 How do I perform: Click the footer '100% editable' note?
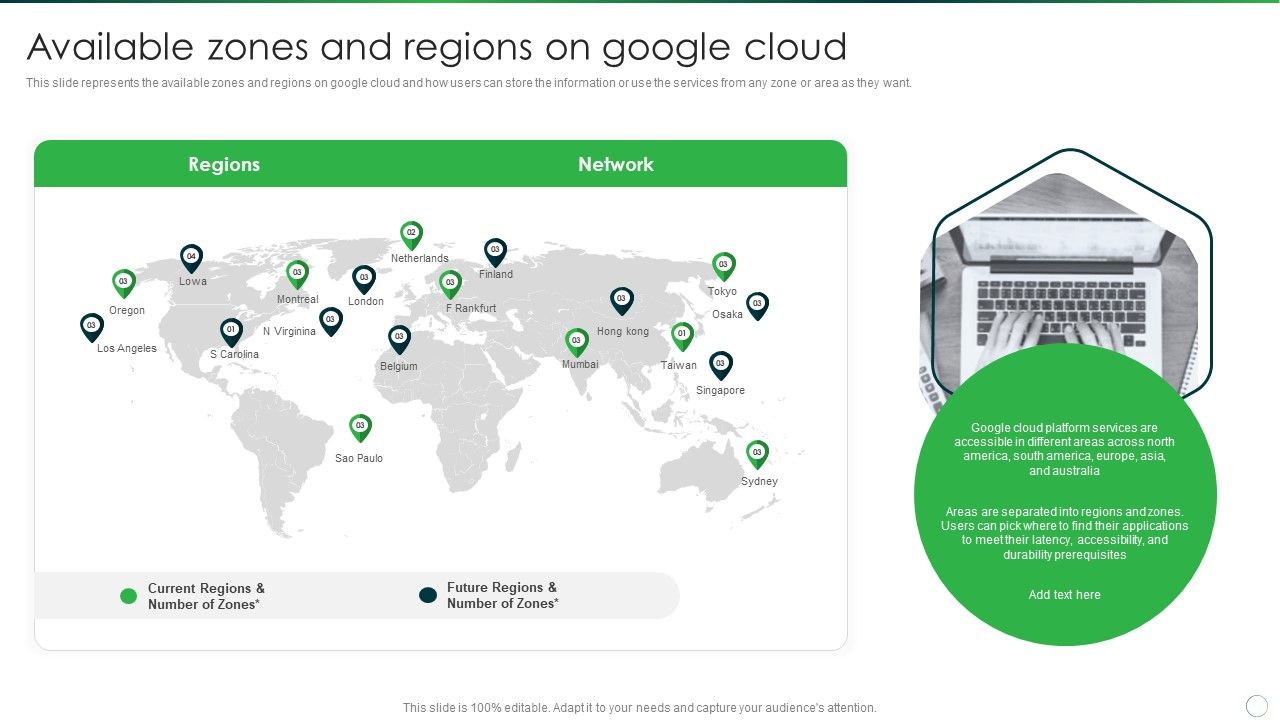click(640, 708)
